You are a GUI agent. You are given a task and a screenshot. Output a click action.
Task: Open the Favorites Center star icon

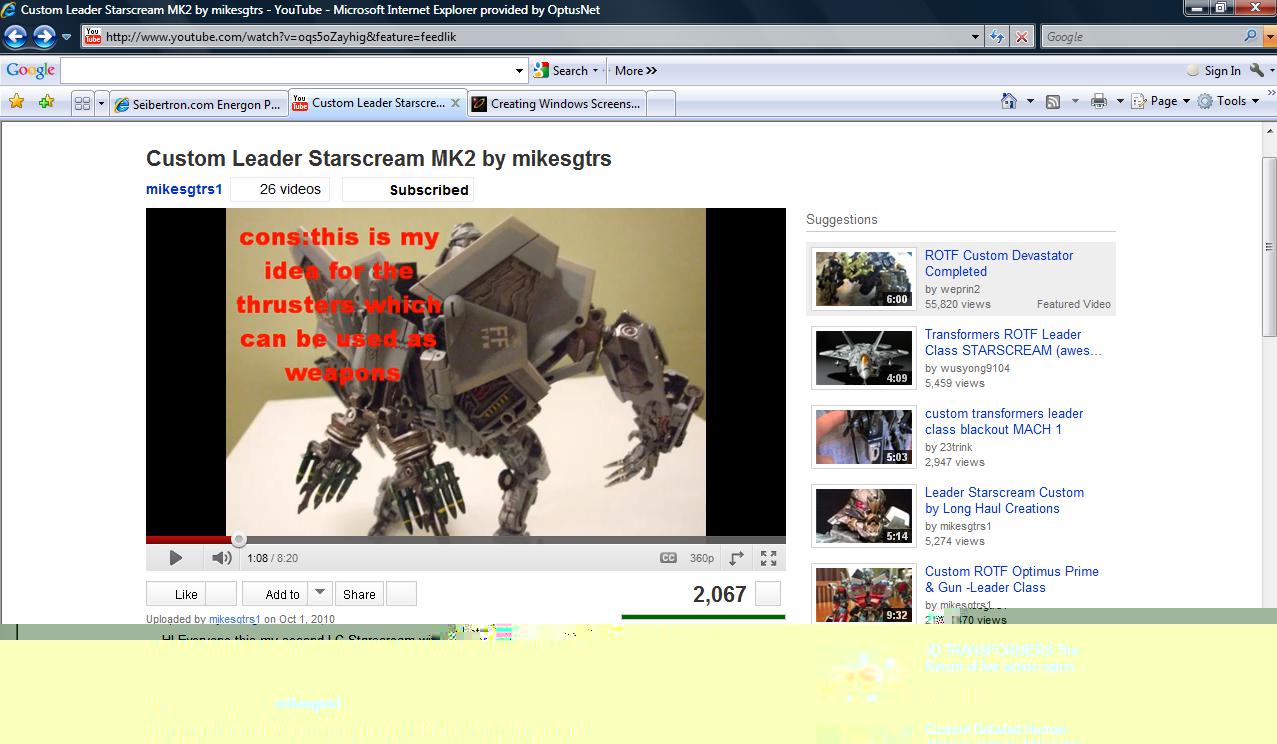pyautogui.click(x=16, y=102)
